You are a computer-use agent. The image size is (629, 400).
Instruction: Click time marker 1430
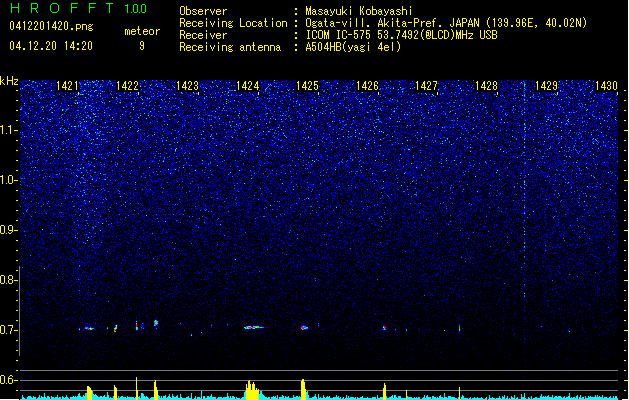click(606, 86)
